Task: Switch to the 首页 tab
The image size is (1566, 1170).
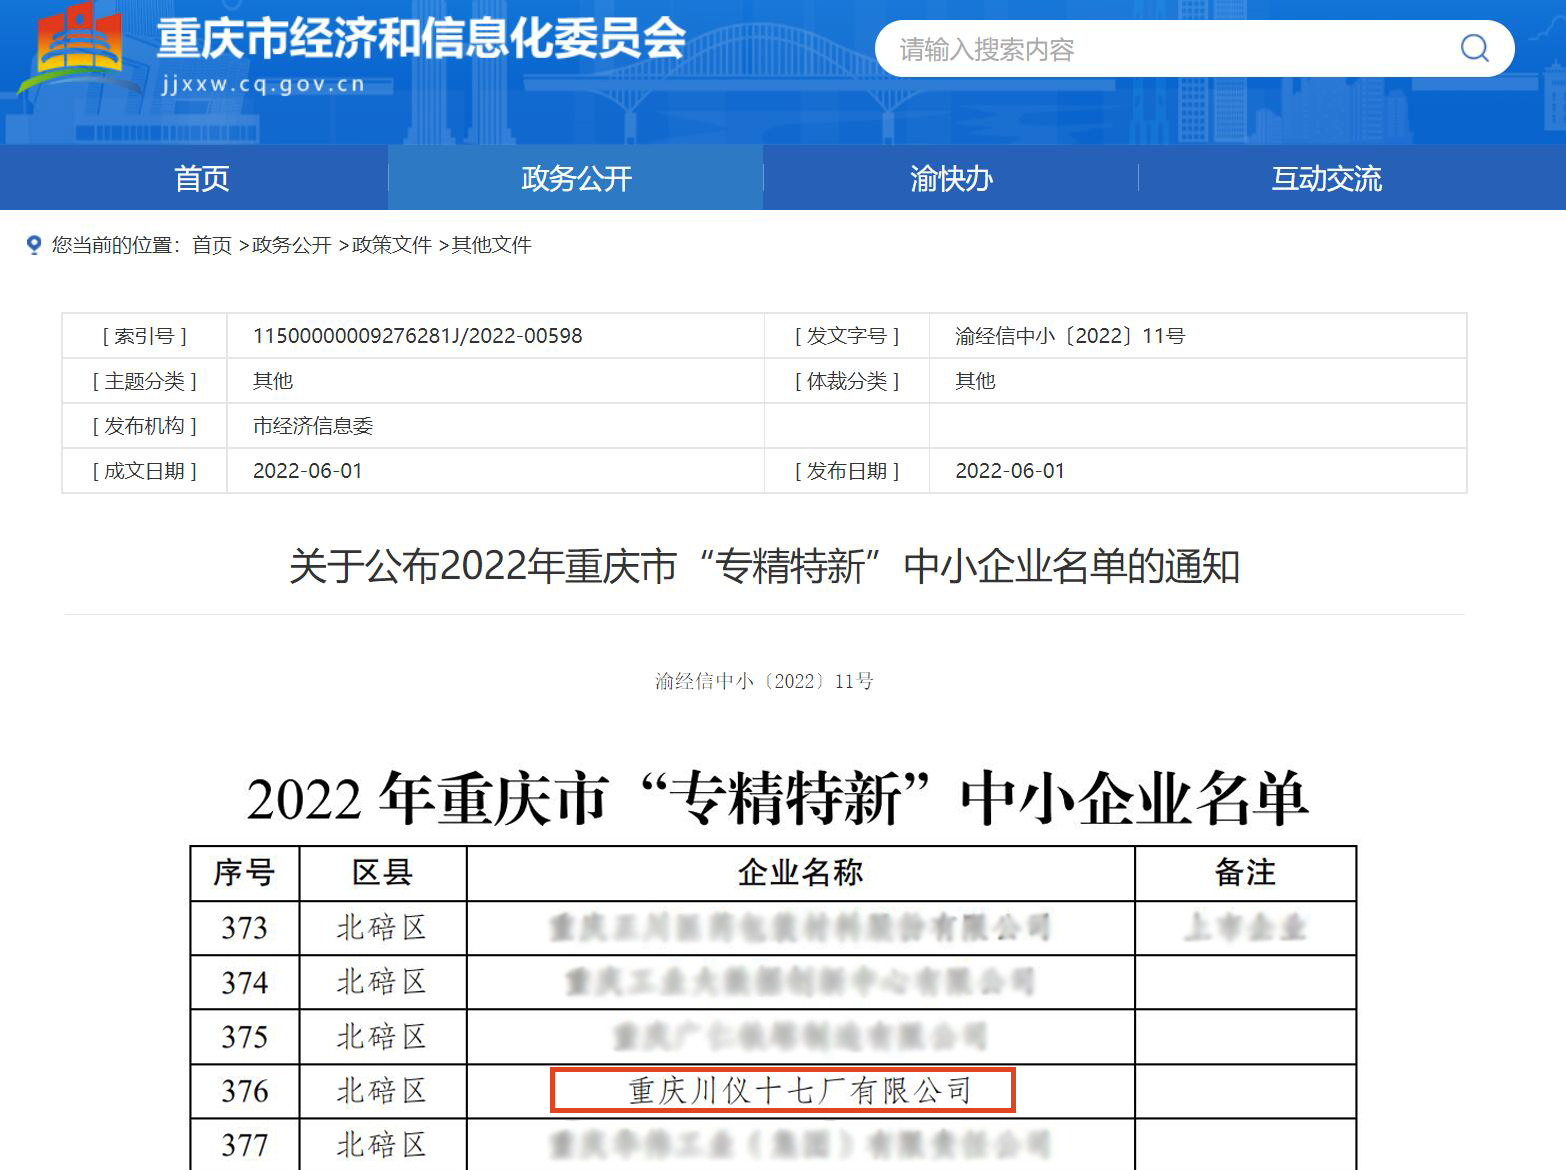Action: (x=201, y=178)
